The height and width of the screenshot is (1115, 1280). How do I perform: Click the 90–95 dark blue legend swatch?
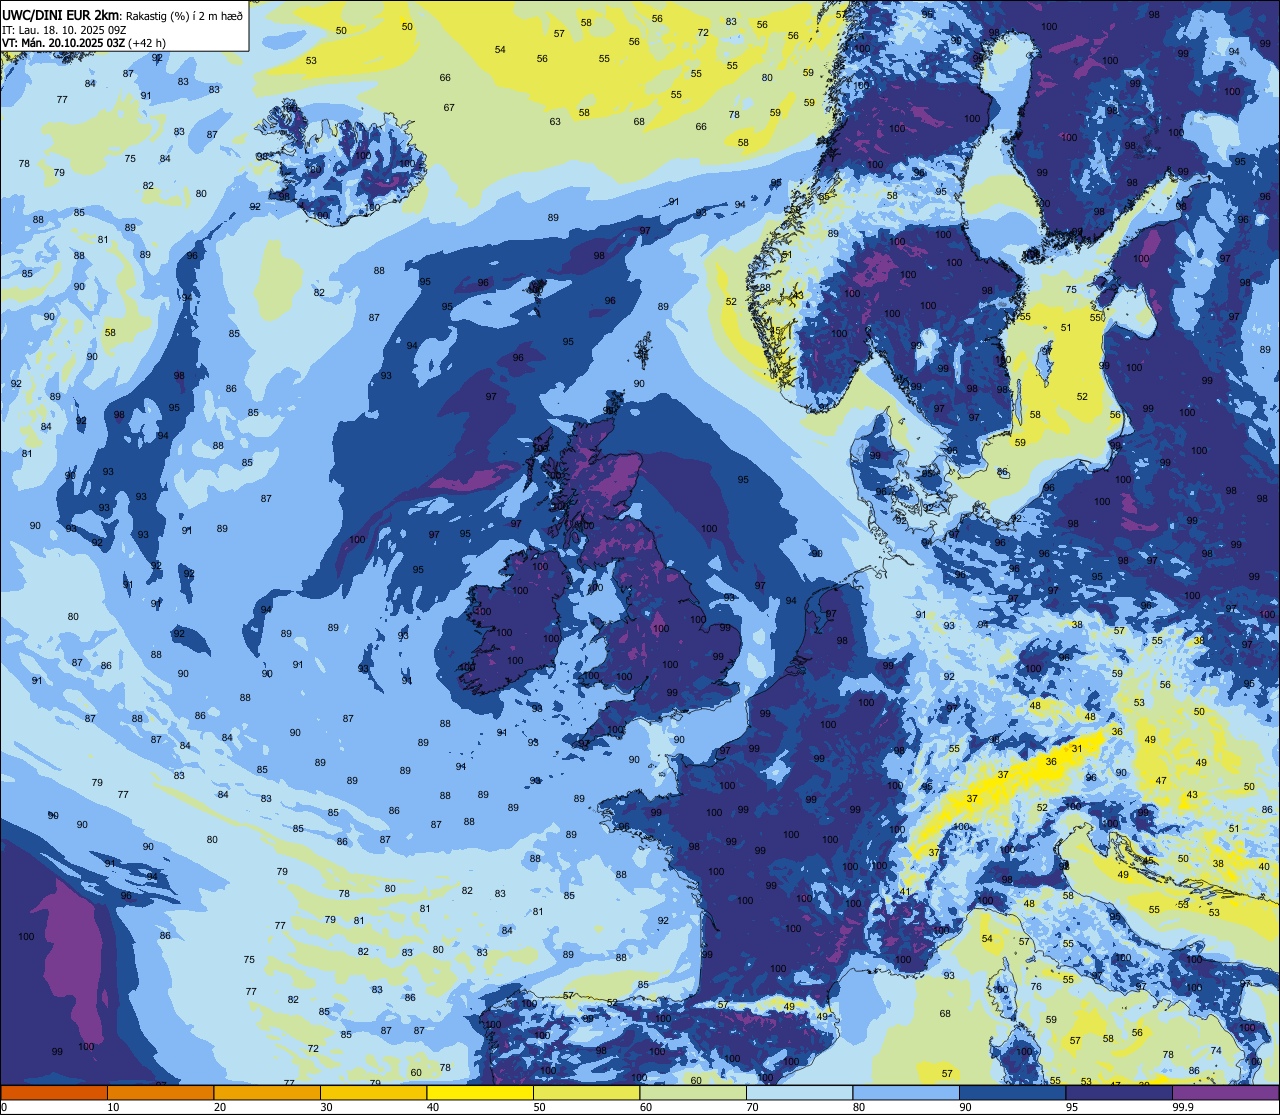click(x=1012, y=1092)
